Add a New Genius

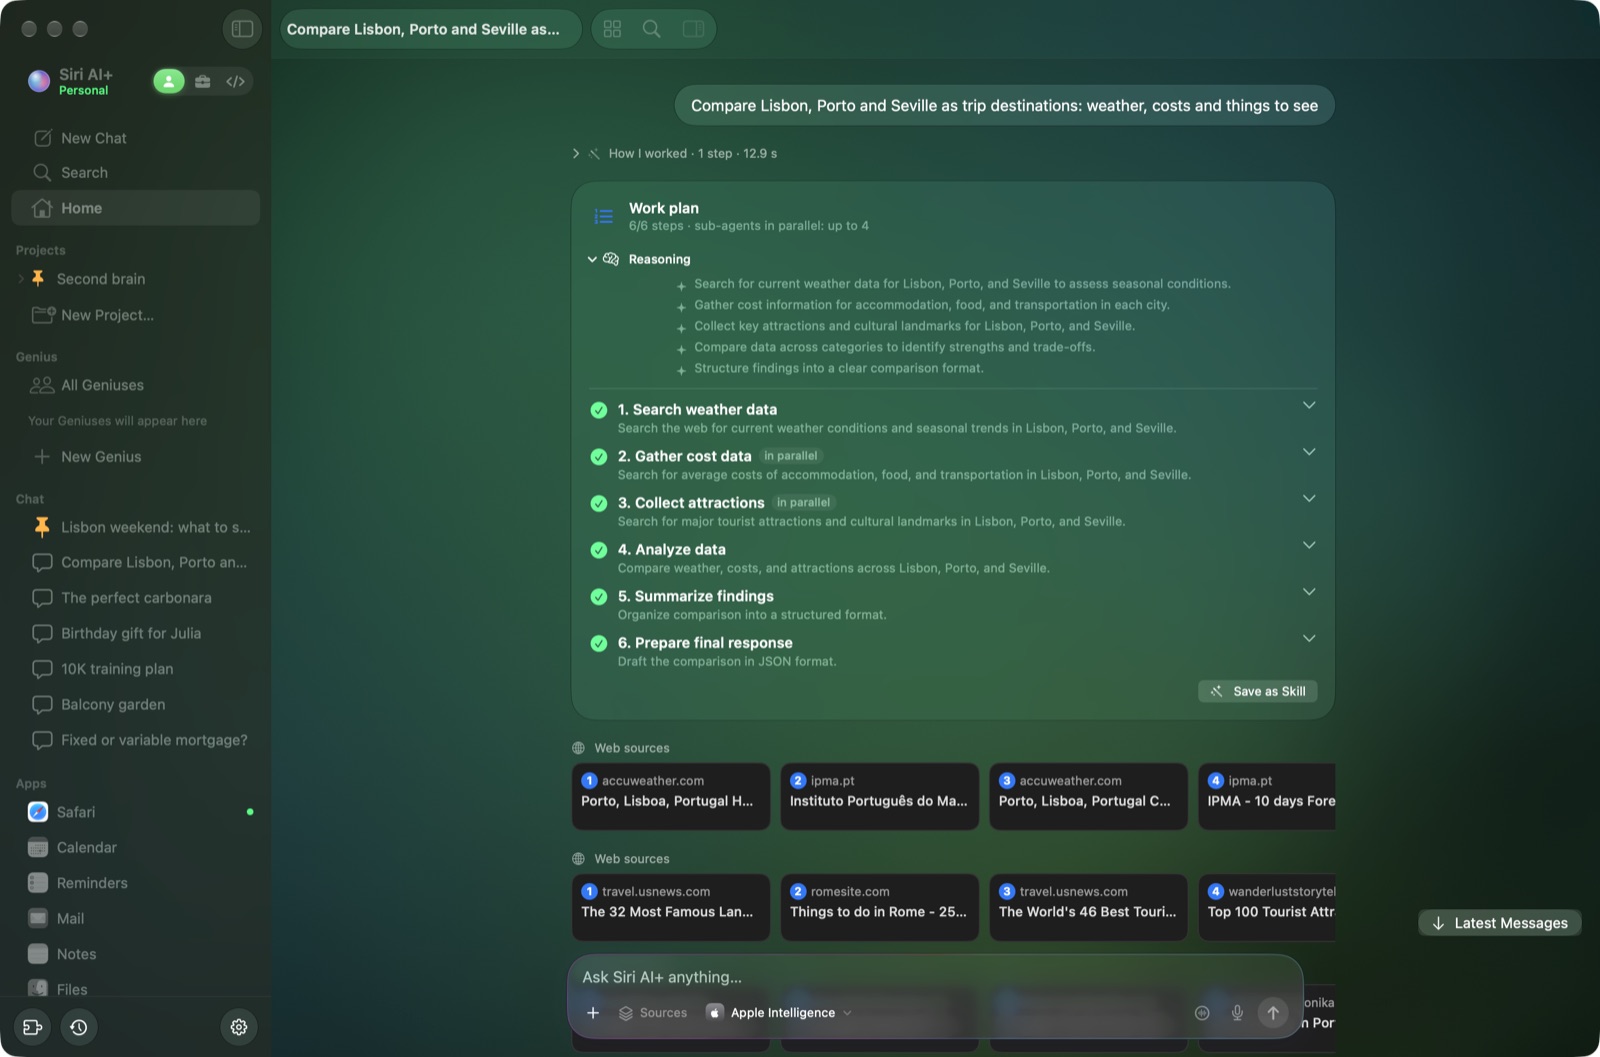tap(136, 457)
